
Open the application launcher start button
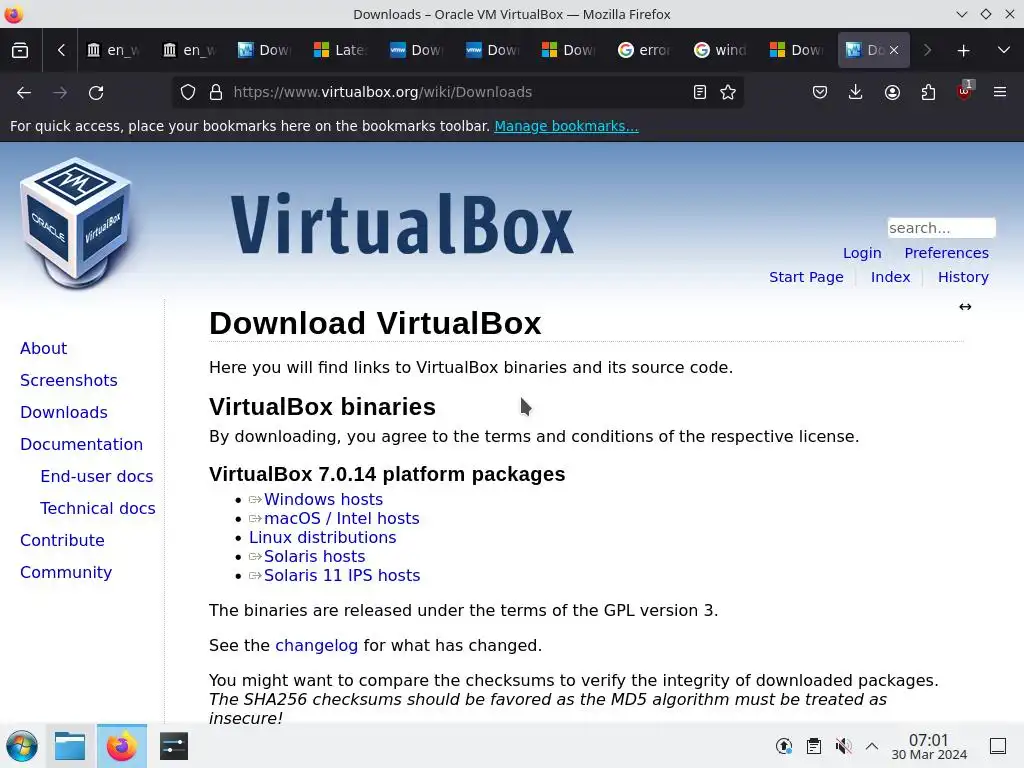22,746
